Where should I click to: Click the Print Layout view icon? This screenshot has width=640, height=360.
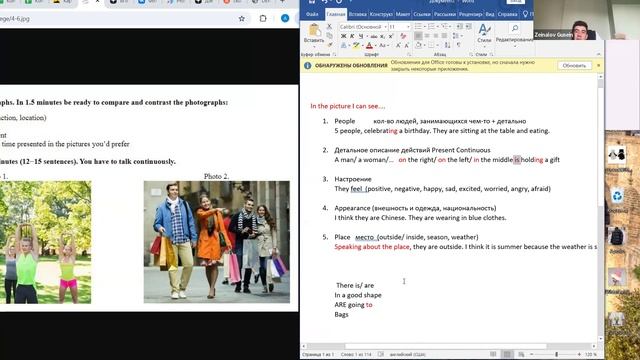507,354
